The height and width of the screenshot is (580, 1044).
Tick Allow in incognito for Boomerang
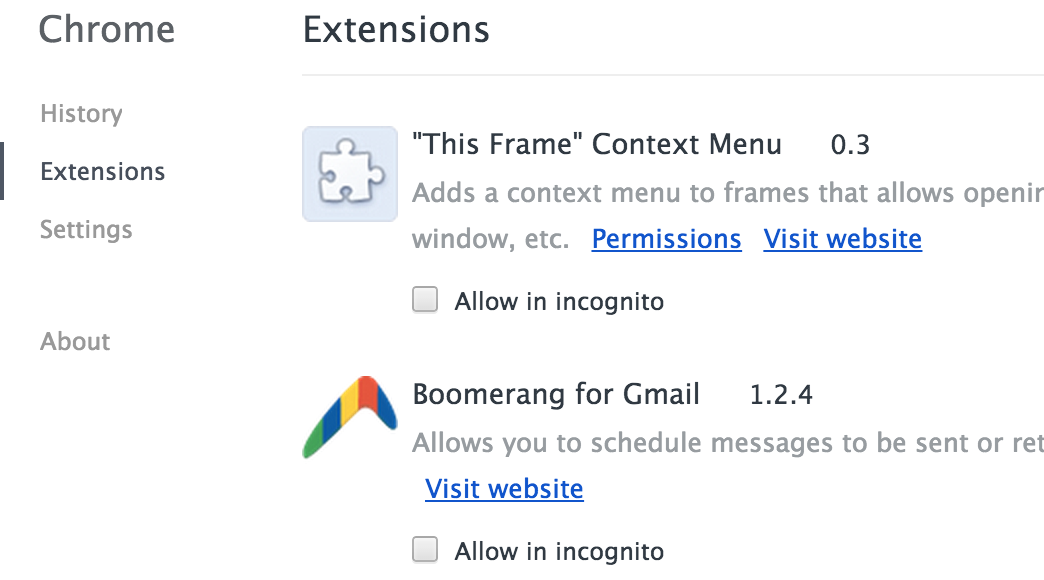[425, 550]
